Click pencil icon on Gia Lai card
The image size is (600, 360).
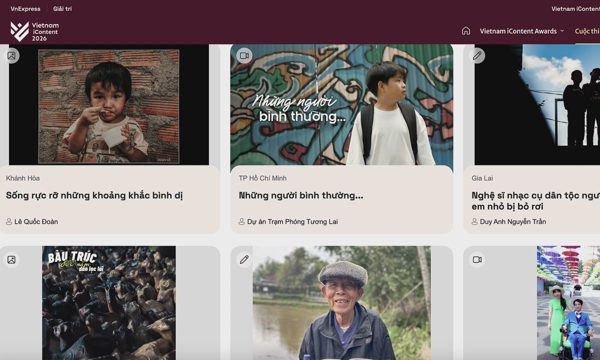tap(477, 56)
